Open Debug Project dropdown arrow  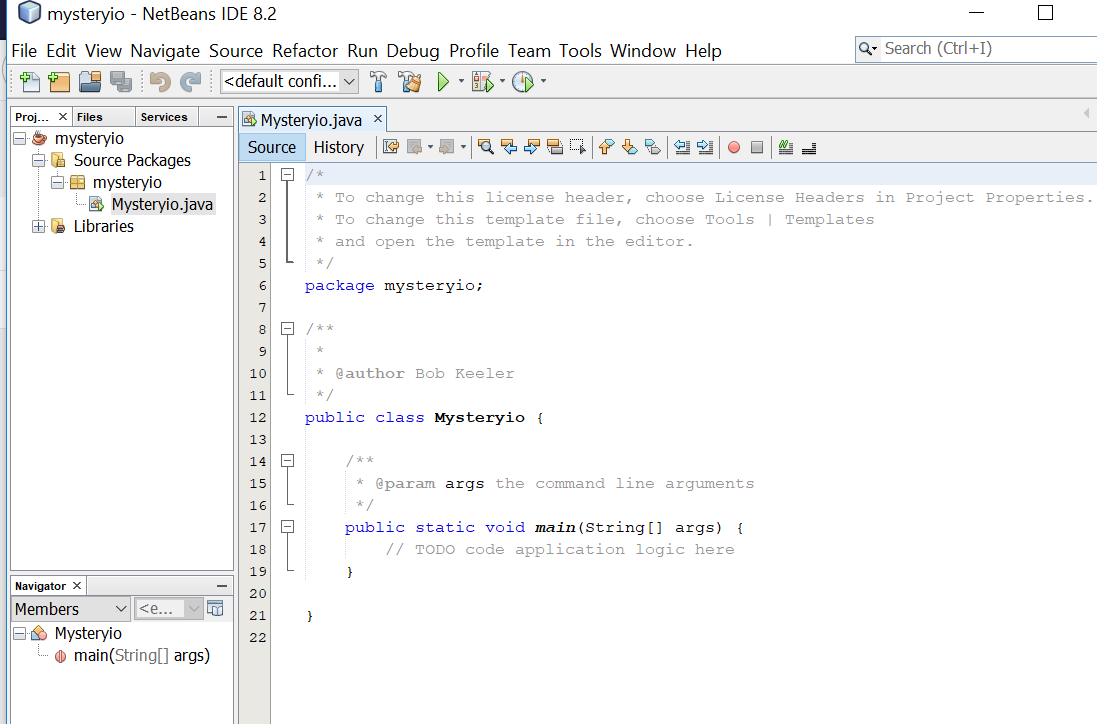[502, 82]
